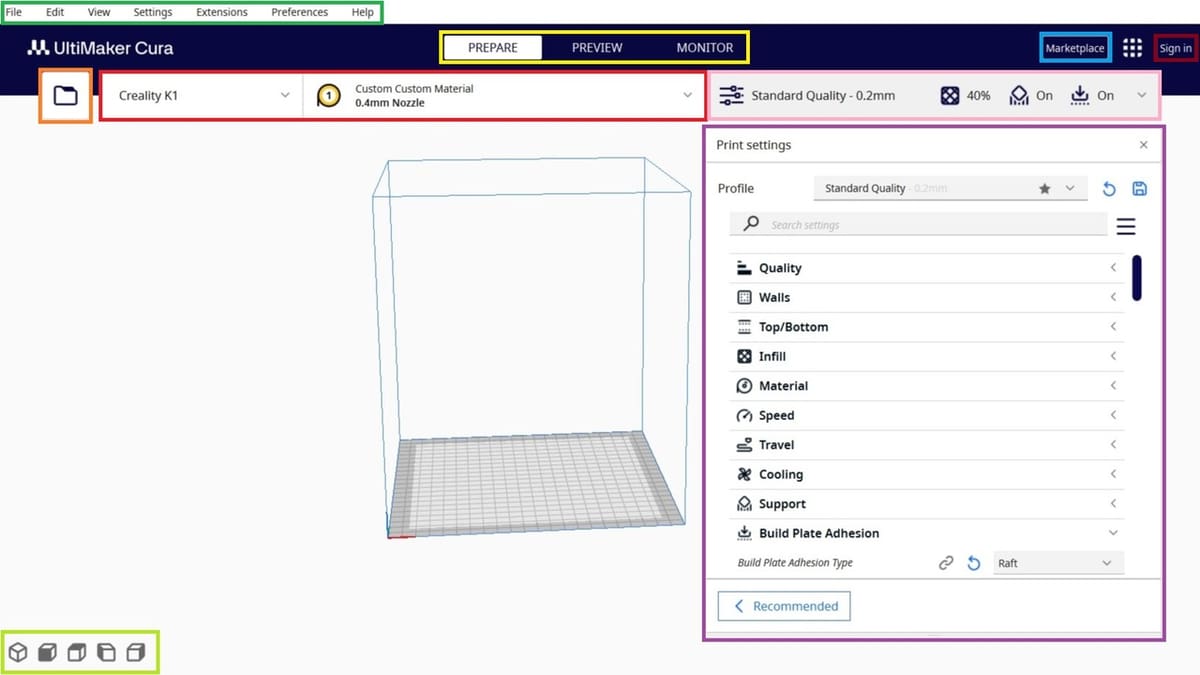Image resolution: width=1200 pixels, height=675 pixels.
Task: Select the top view cube icon
Action: [76, 653]
